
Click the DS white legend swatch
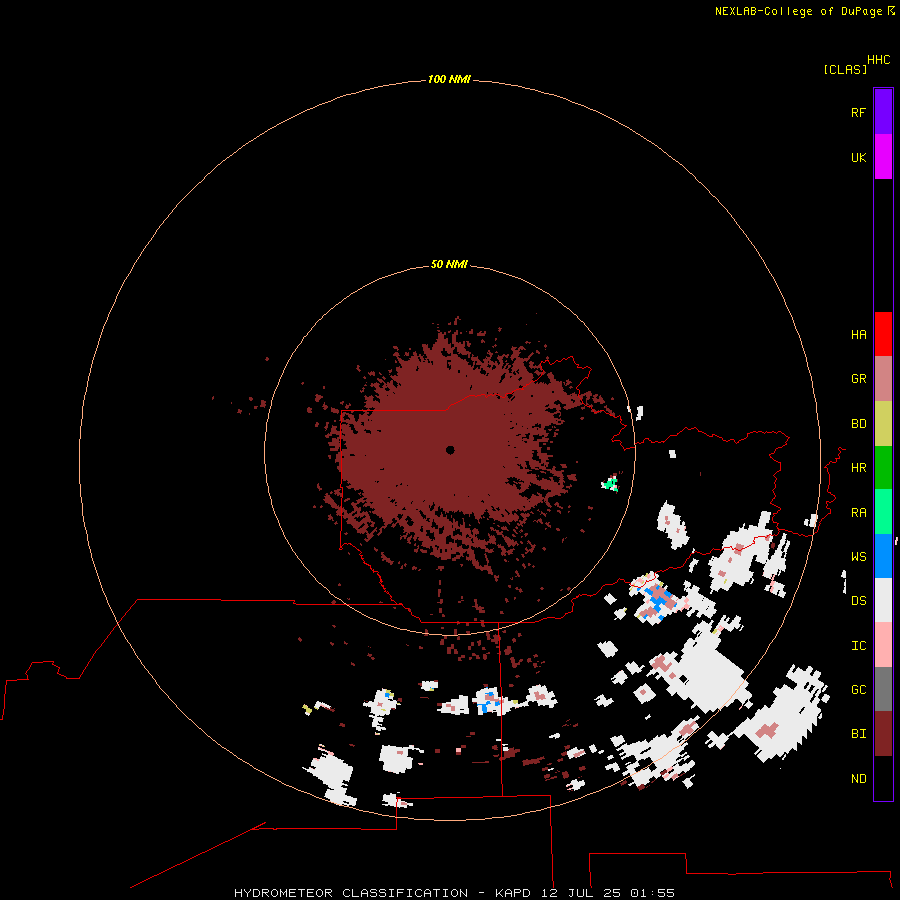883,600
